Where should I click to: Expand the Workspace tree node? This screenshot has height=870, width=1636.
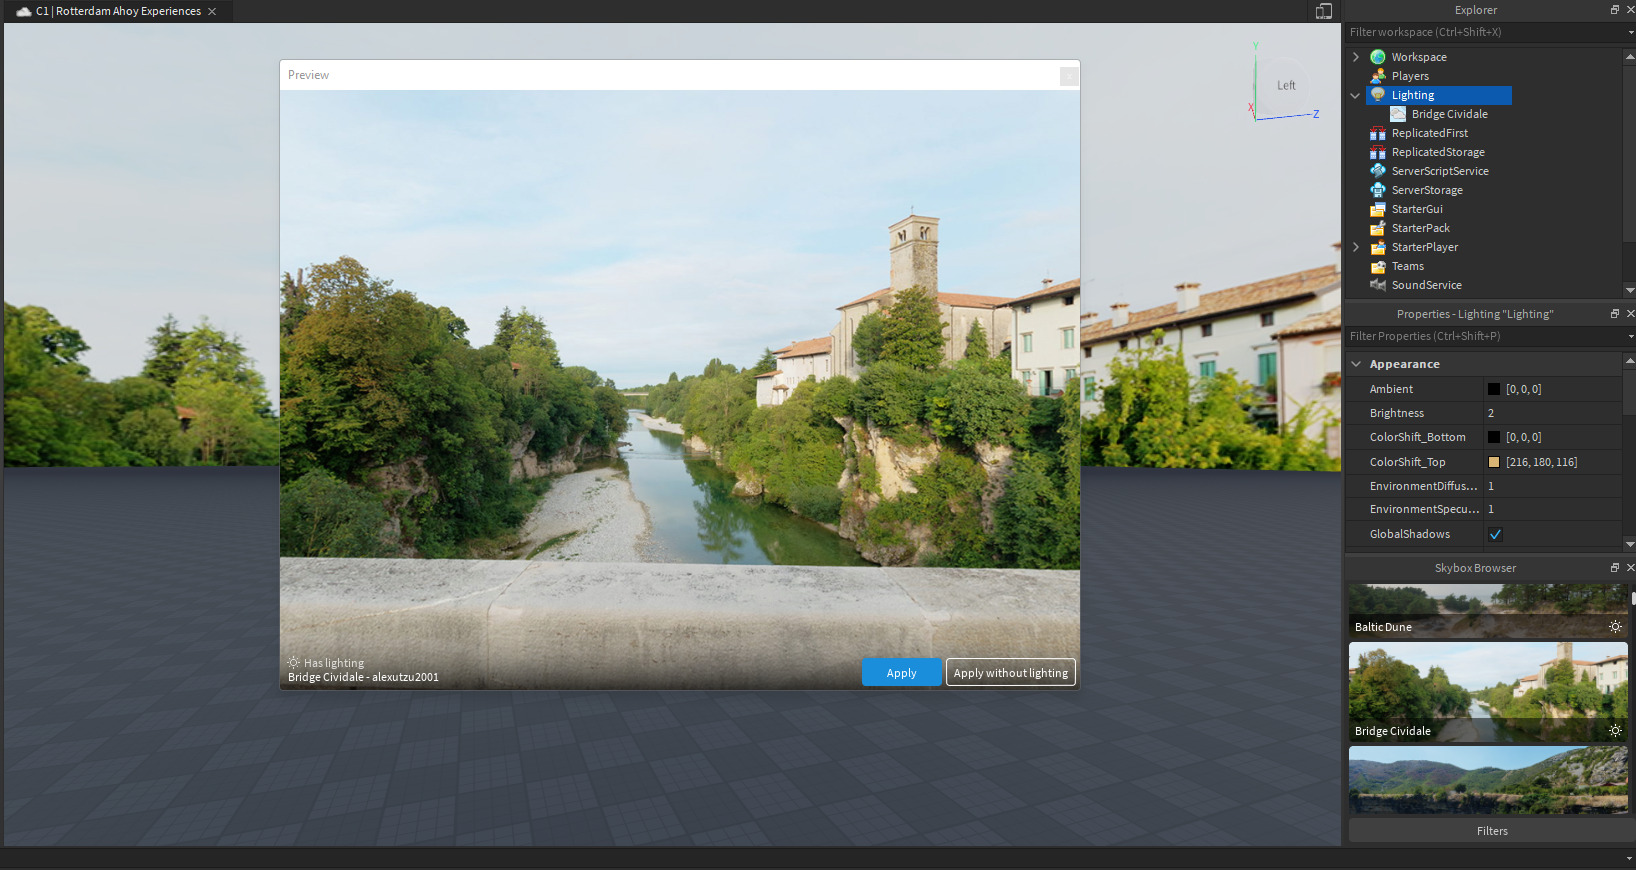click(1356, 57)
